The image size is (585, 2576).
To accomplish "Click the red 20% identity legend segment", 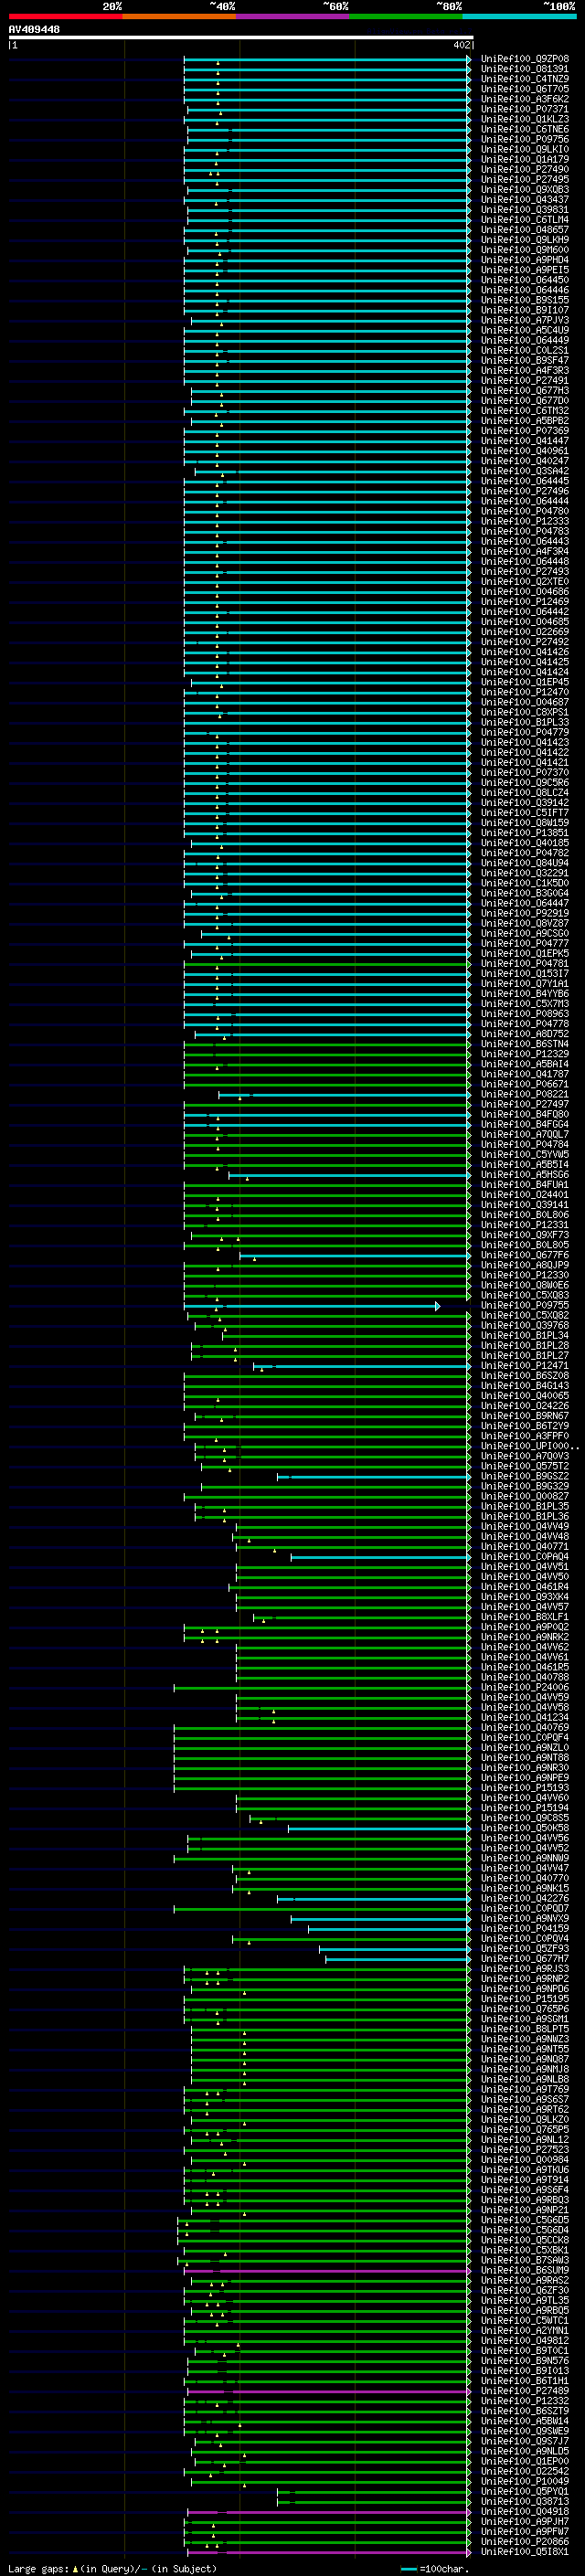I will click(66, 16).
